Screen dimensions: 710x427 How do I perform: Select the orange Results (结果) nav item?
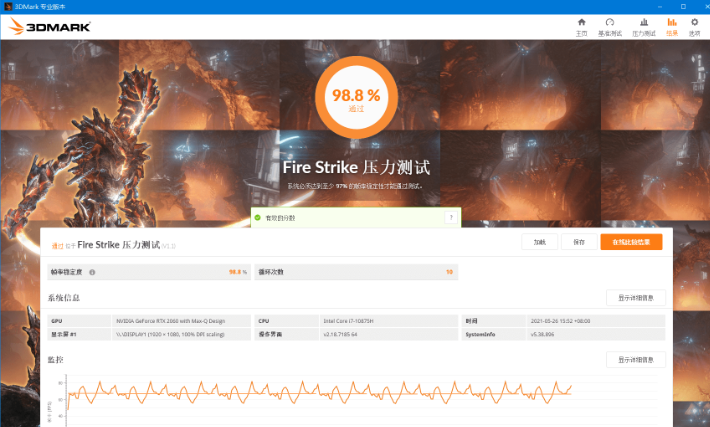(672, 27)
